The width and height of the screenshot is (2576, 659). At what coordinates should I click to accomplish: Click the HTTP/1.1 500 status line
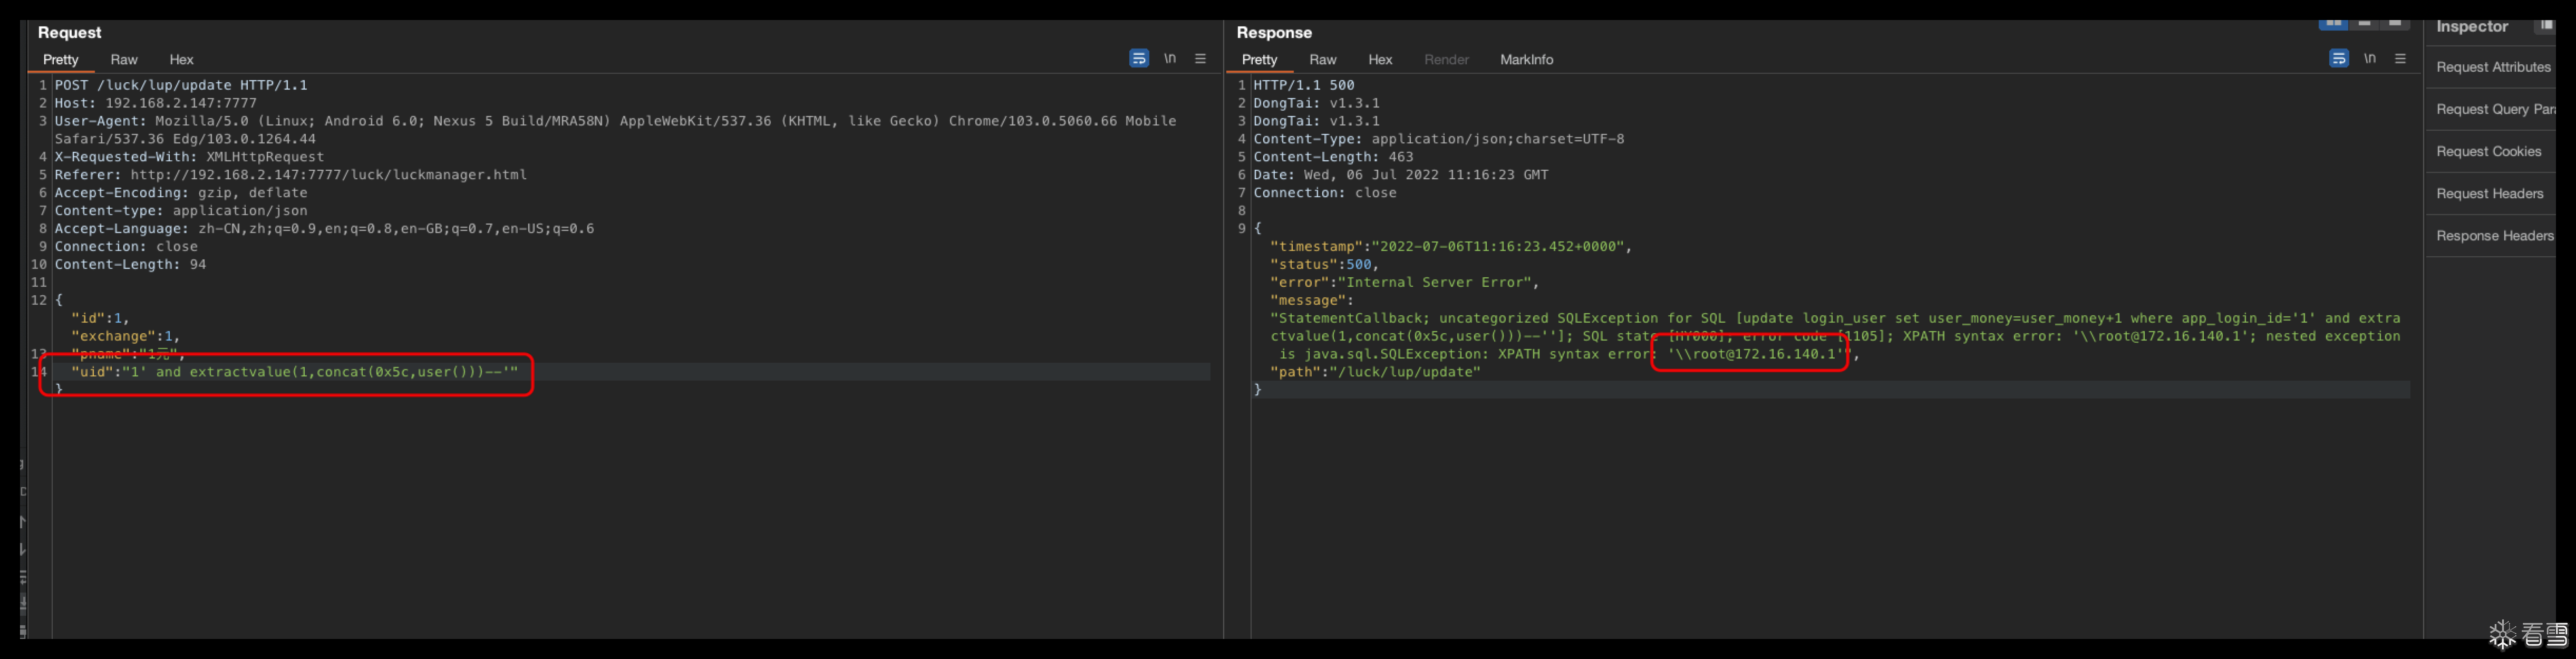[1304, 85]
